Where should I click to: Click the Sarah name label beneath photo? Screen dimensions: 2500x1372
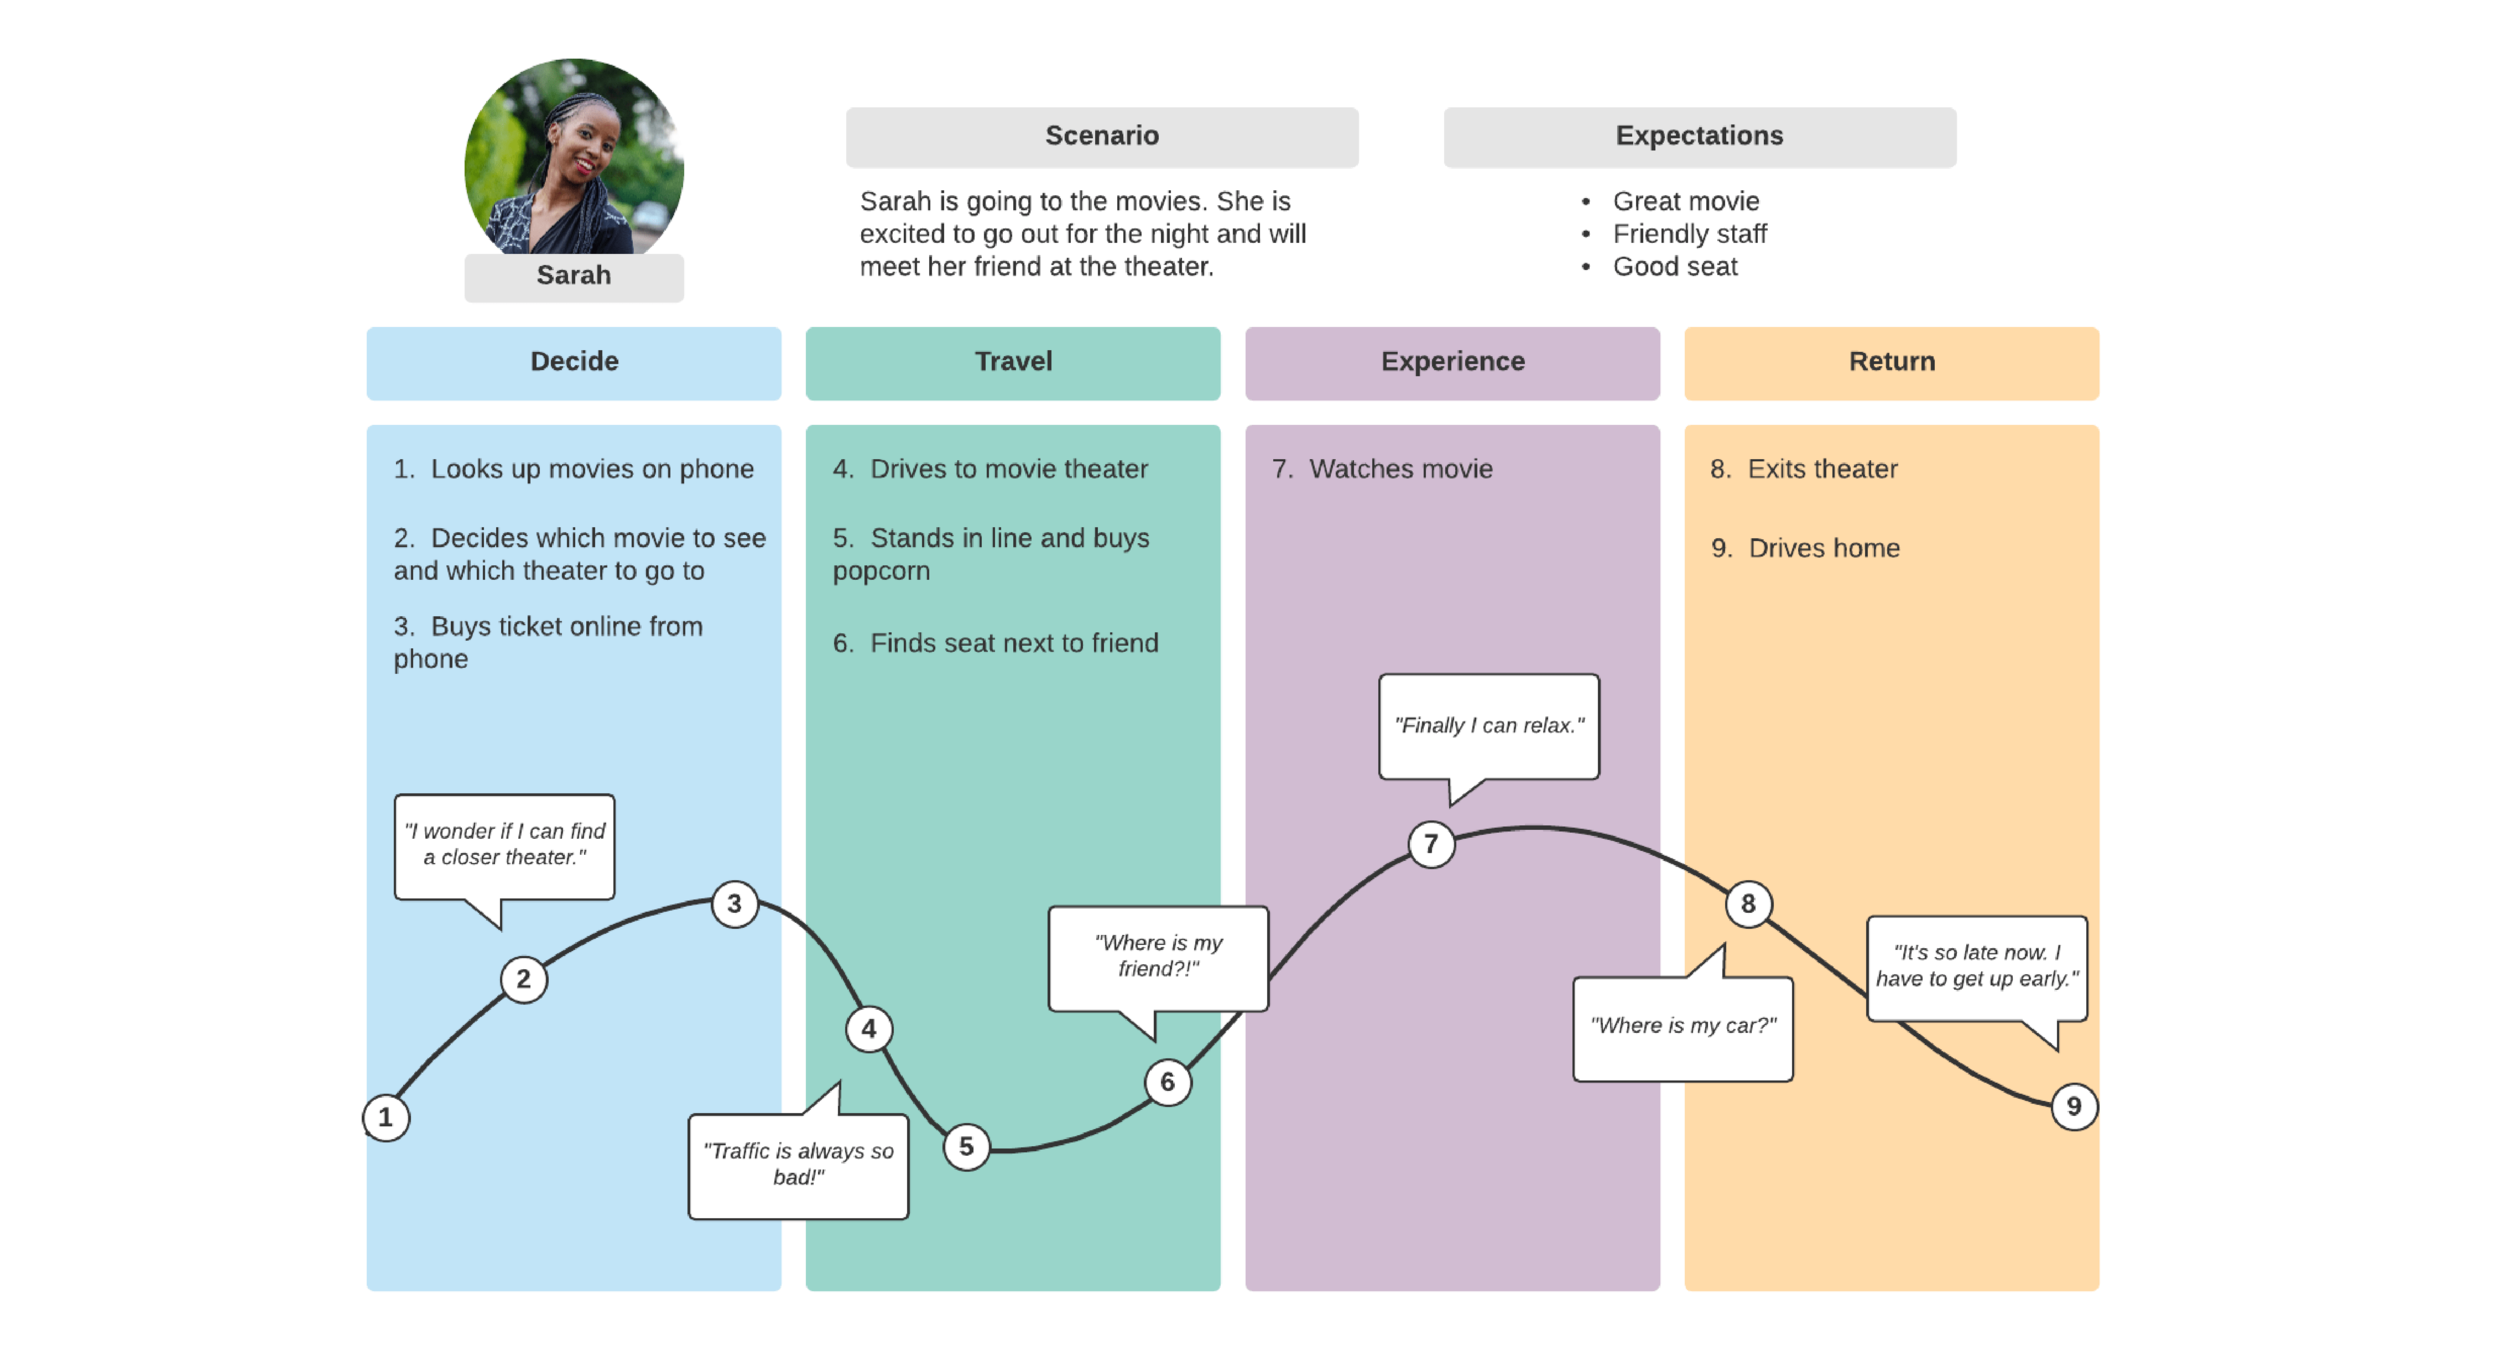pos(573,277)
